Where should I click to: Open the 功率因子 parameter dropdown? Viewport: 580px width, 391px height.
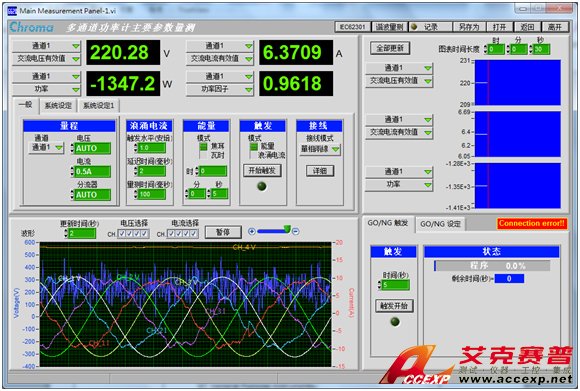(220, 89)
